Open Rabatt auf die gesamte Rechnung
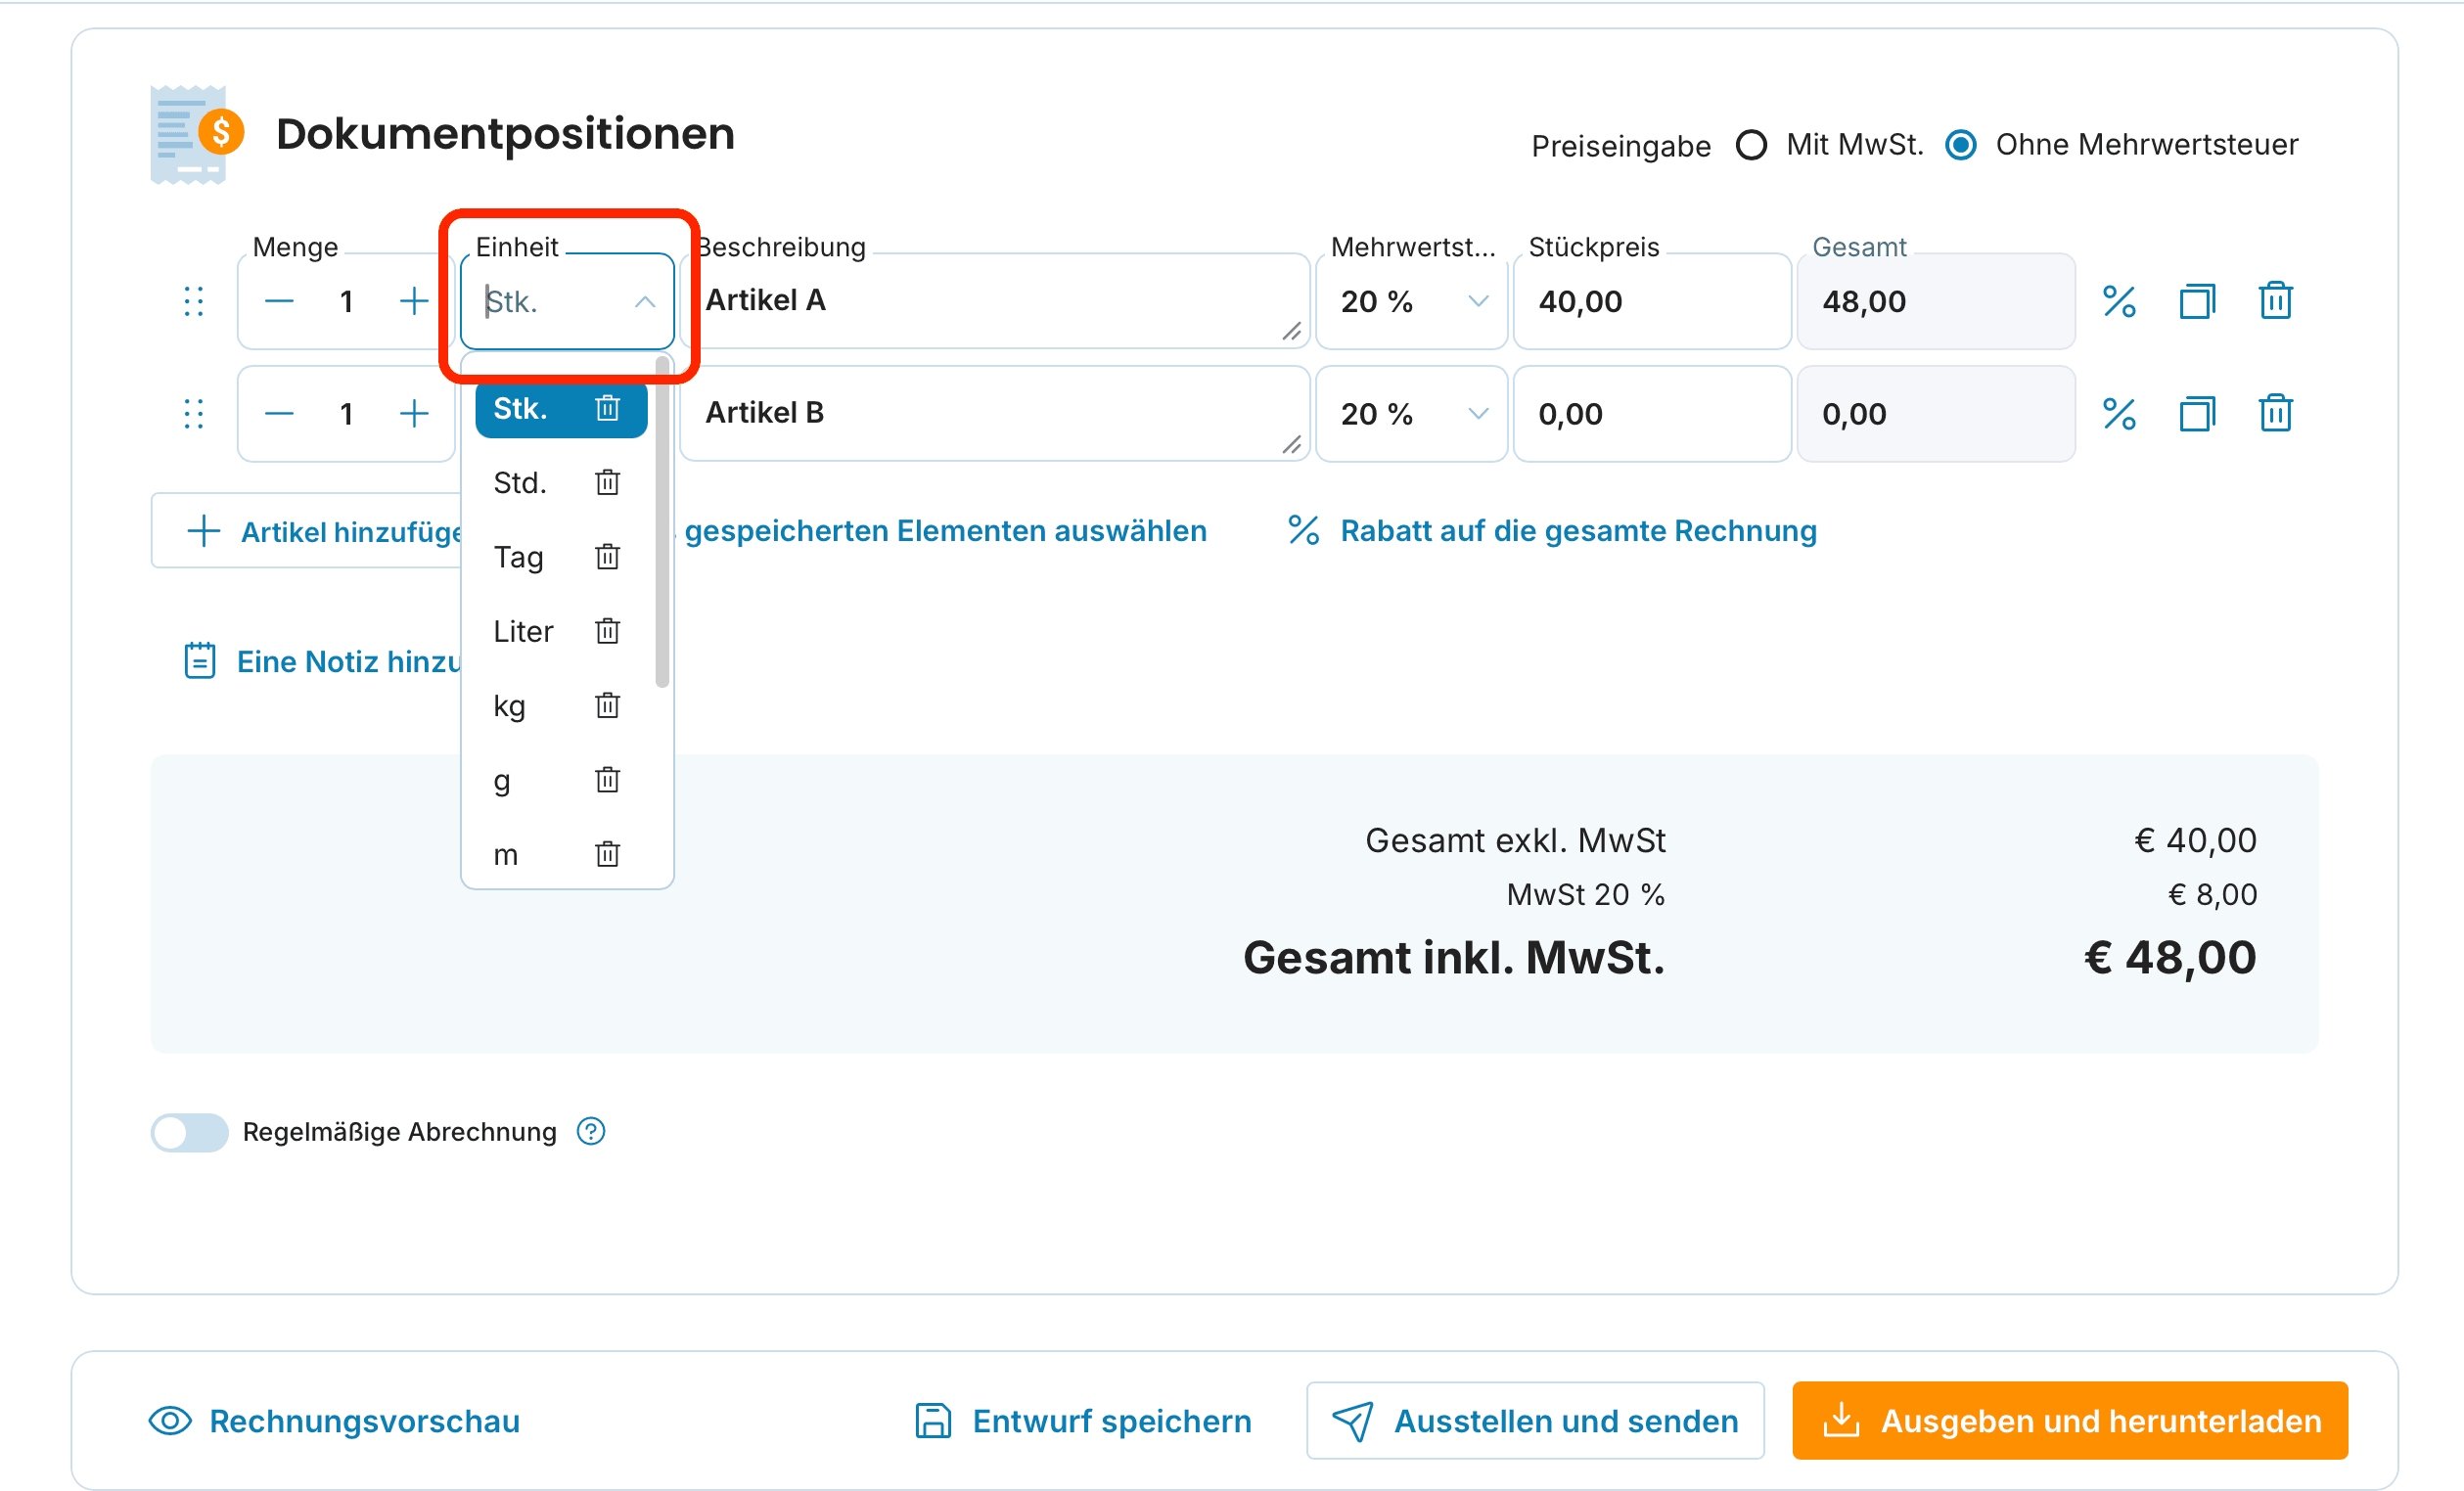Viewport: 2464px width, 1491px height. point(1552,531)
